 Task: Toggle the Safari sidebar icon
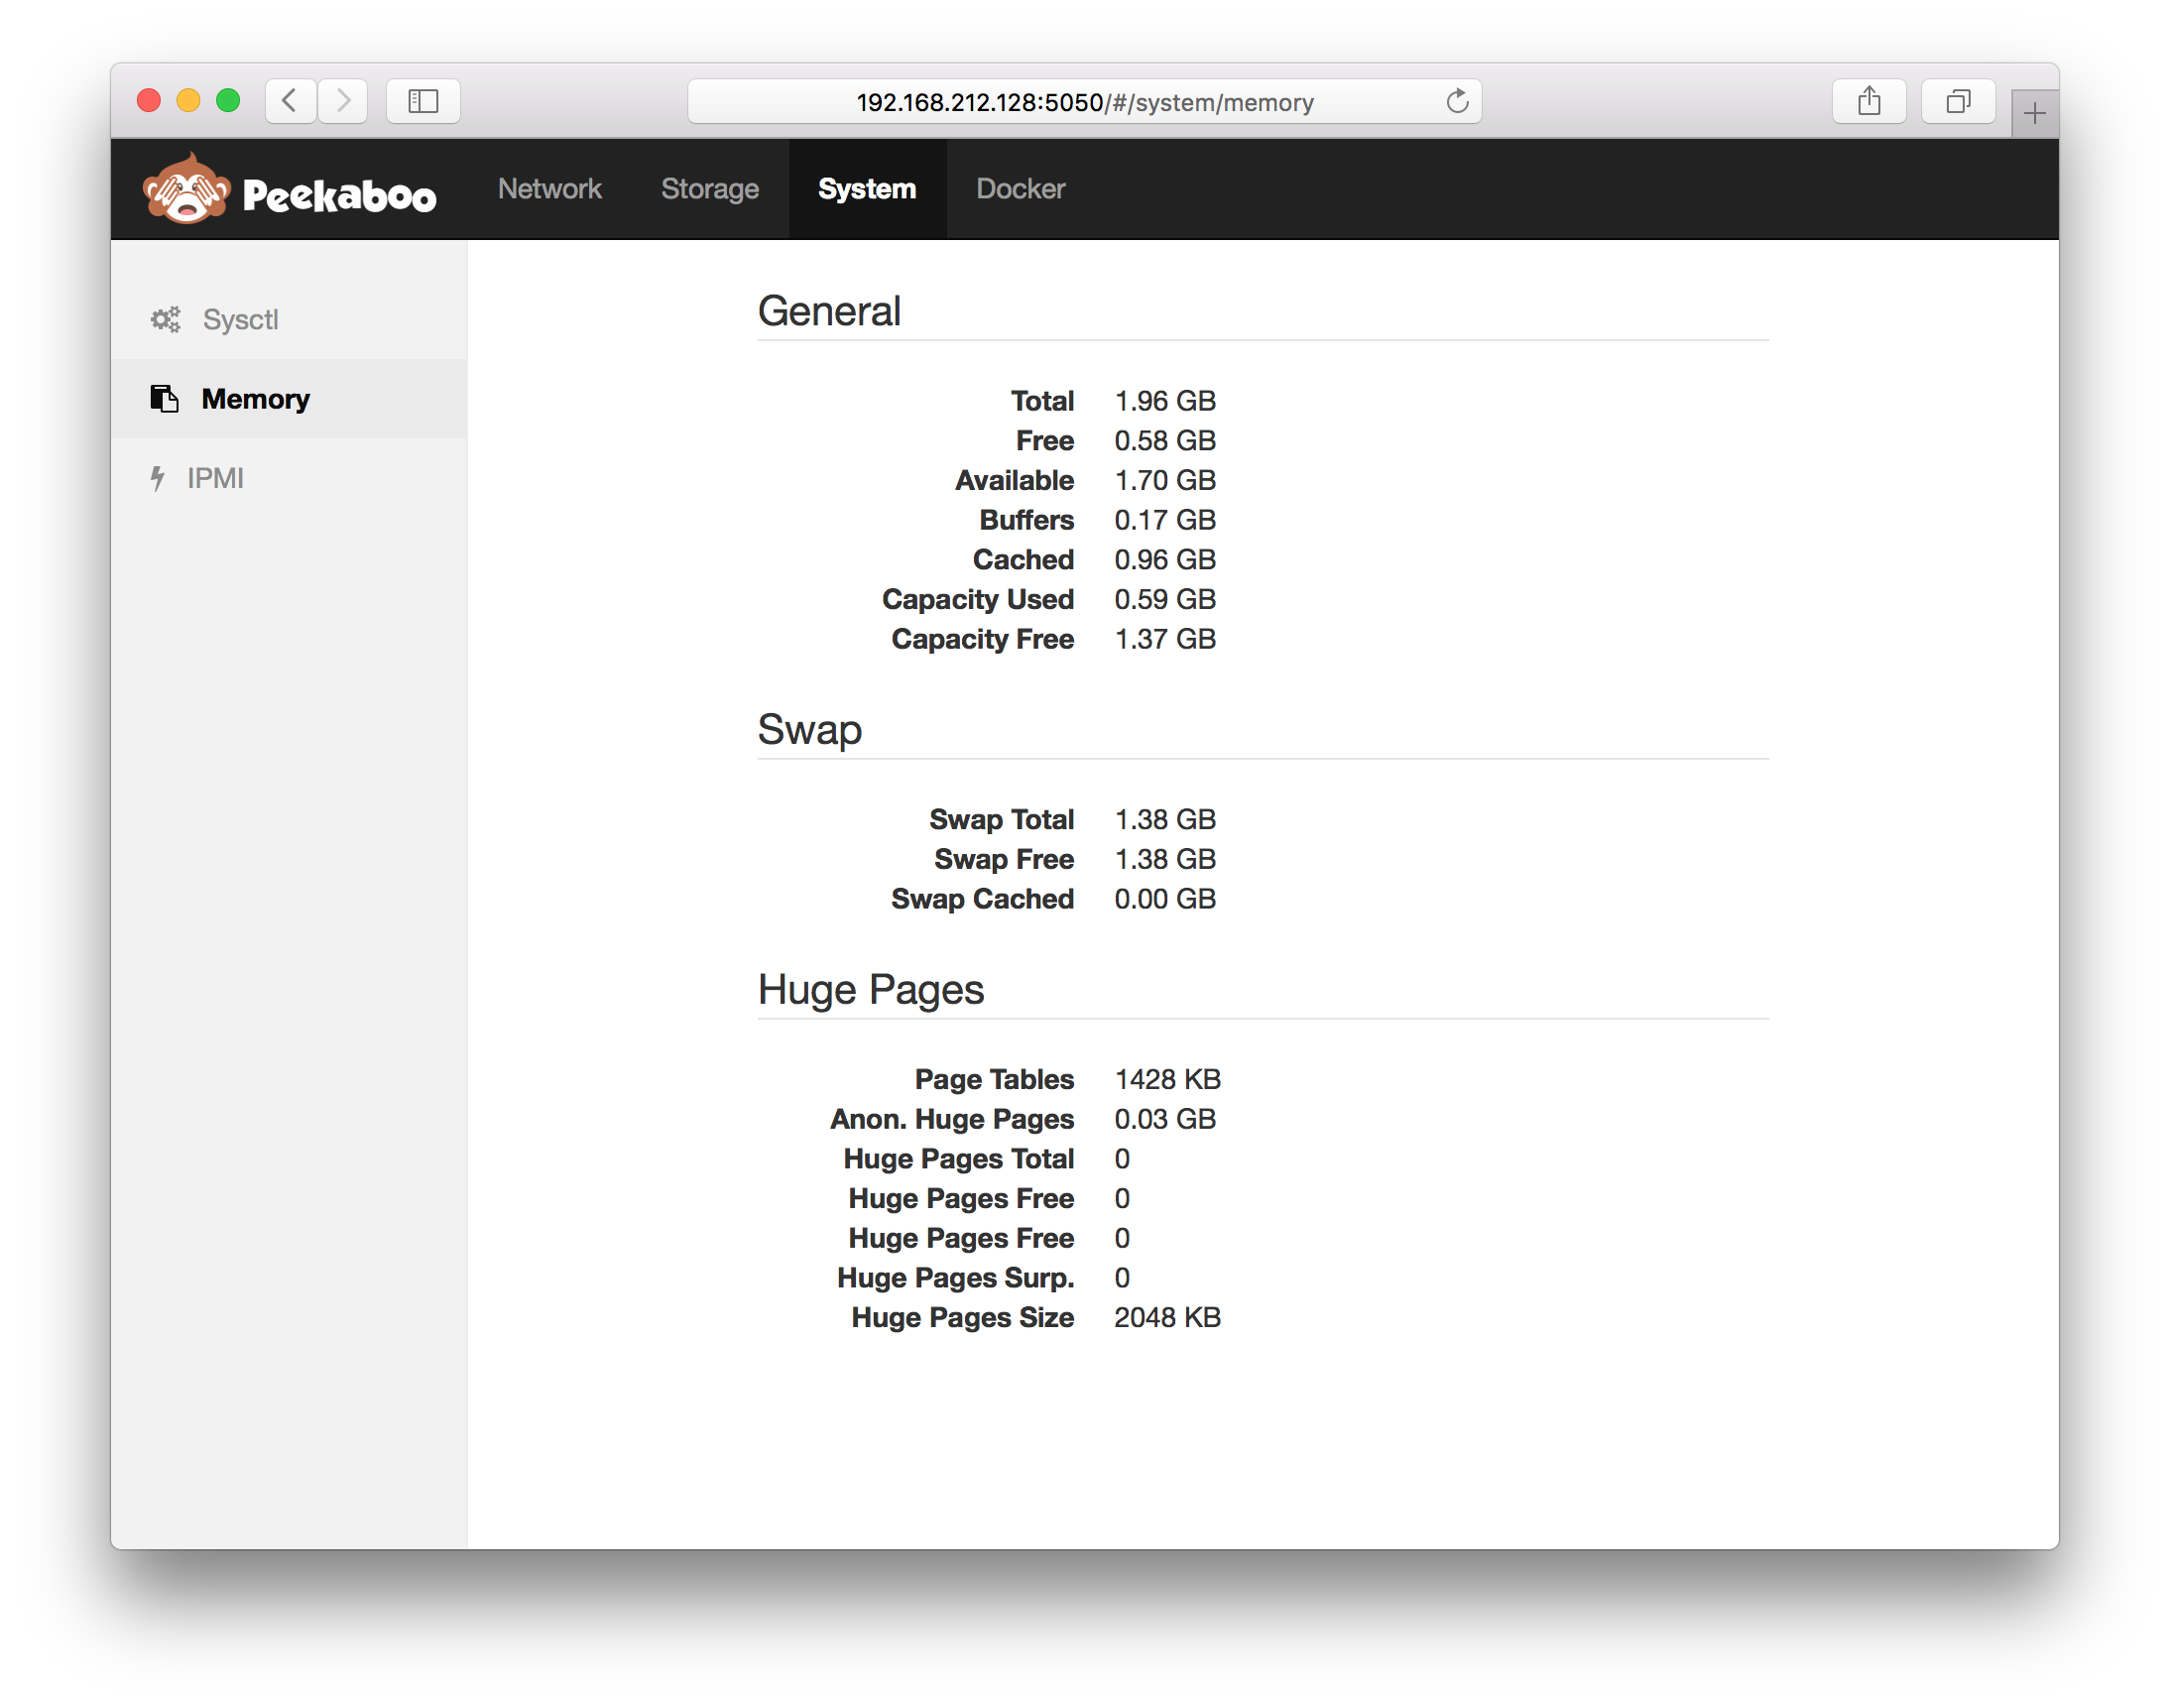point(423,102)
